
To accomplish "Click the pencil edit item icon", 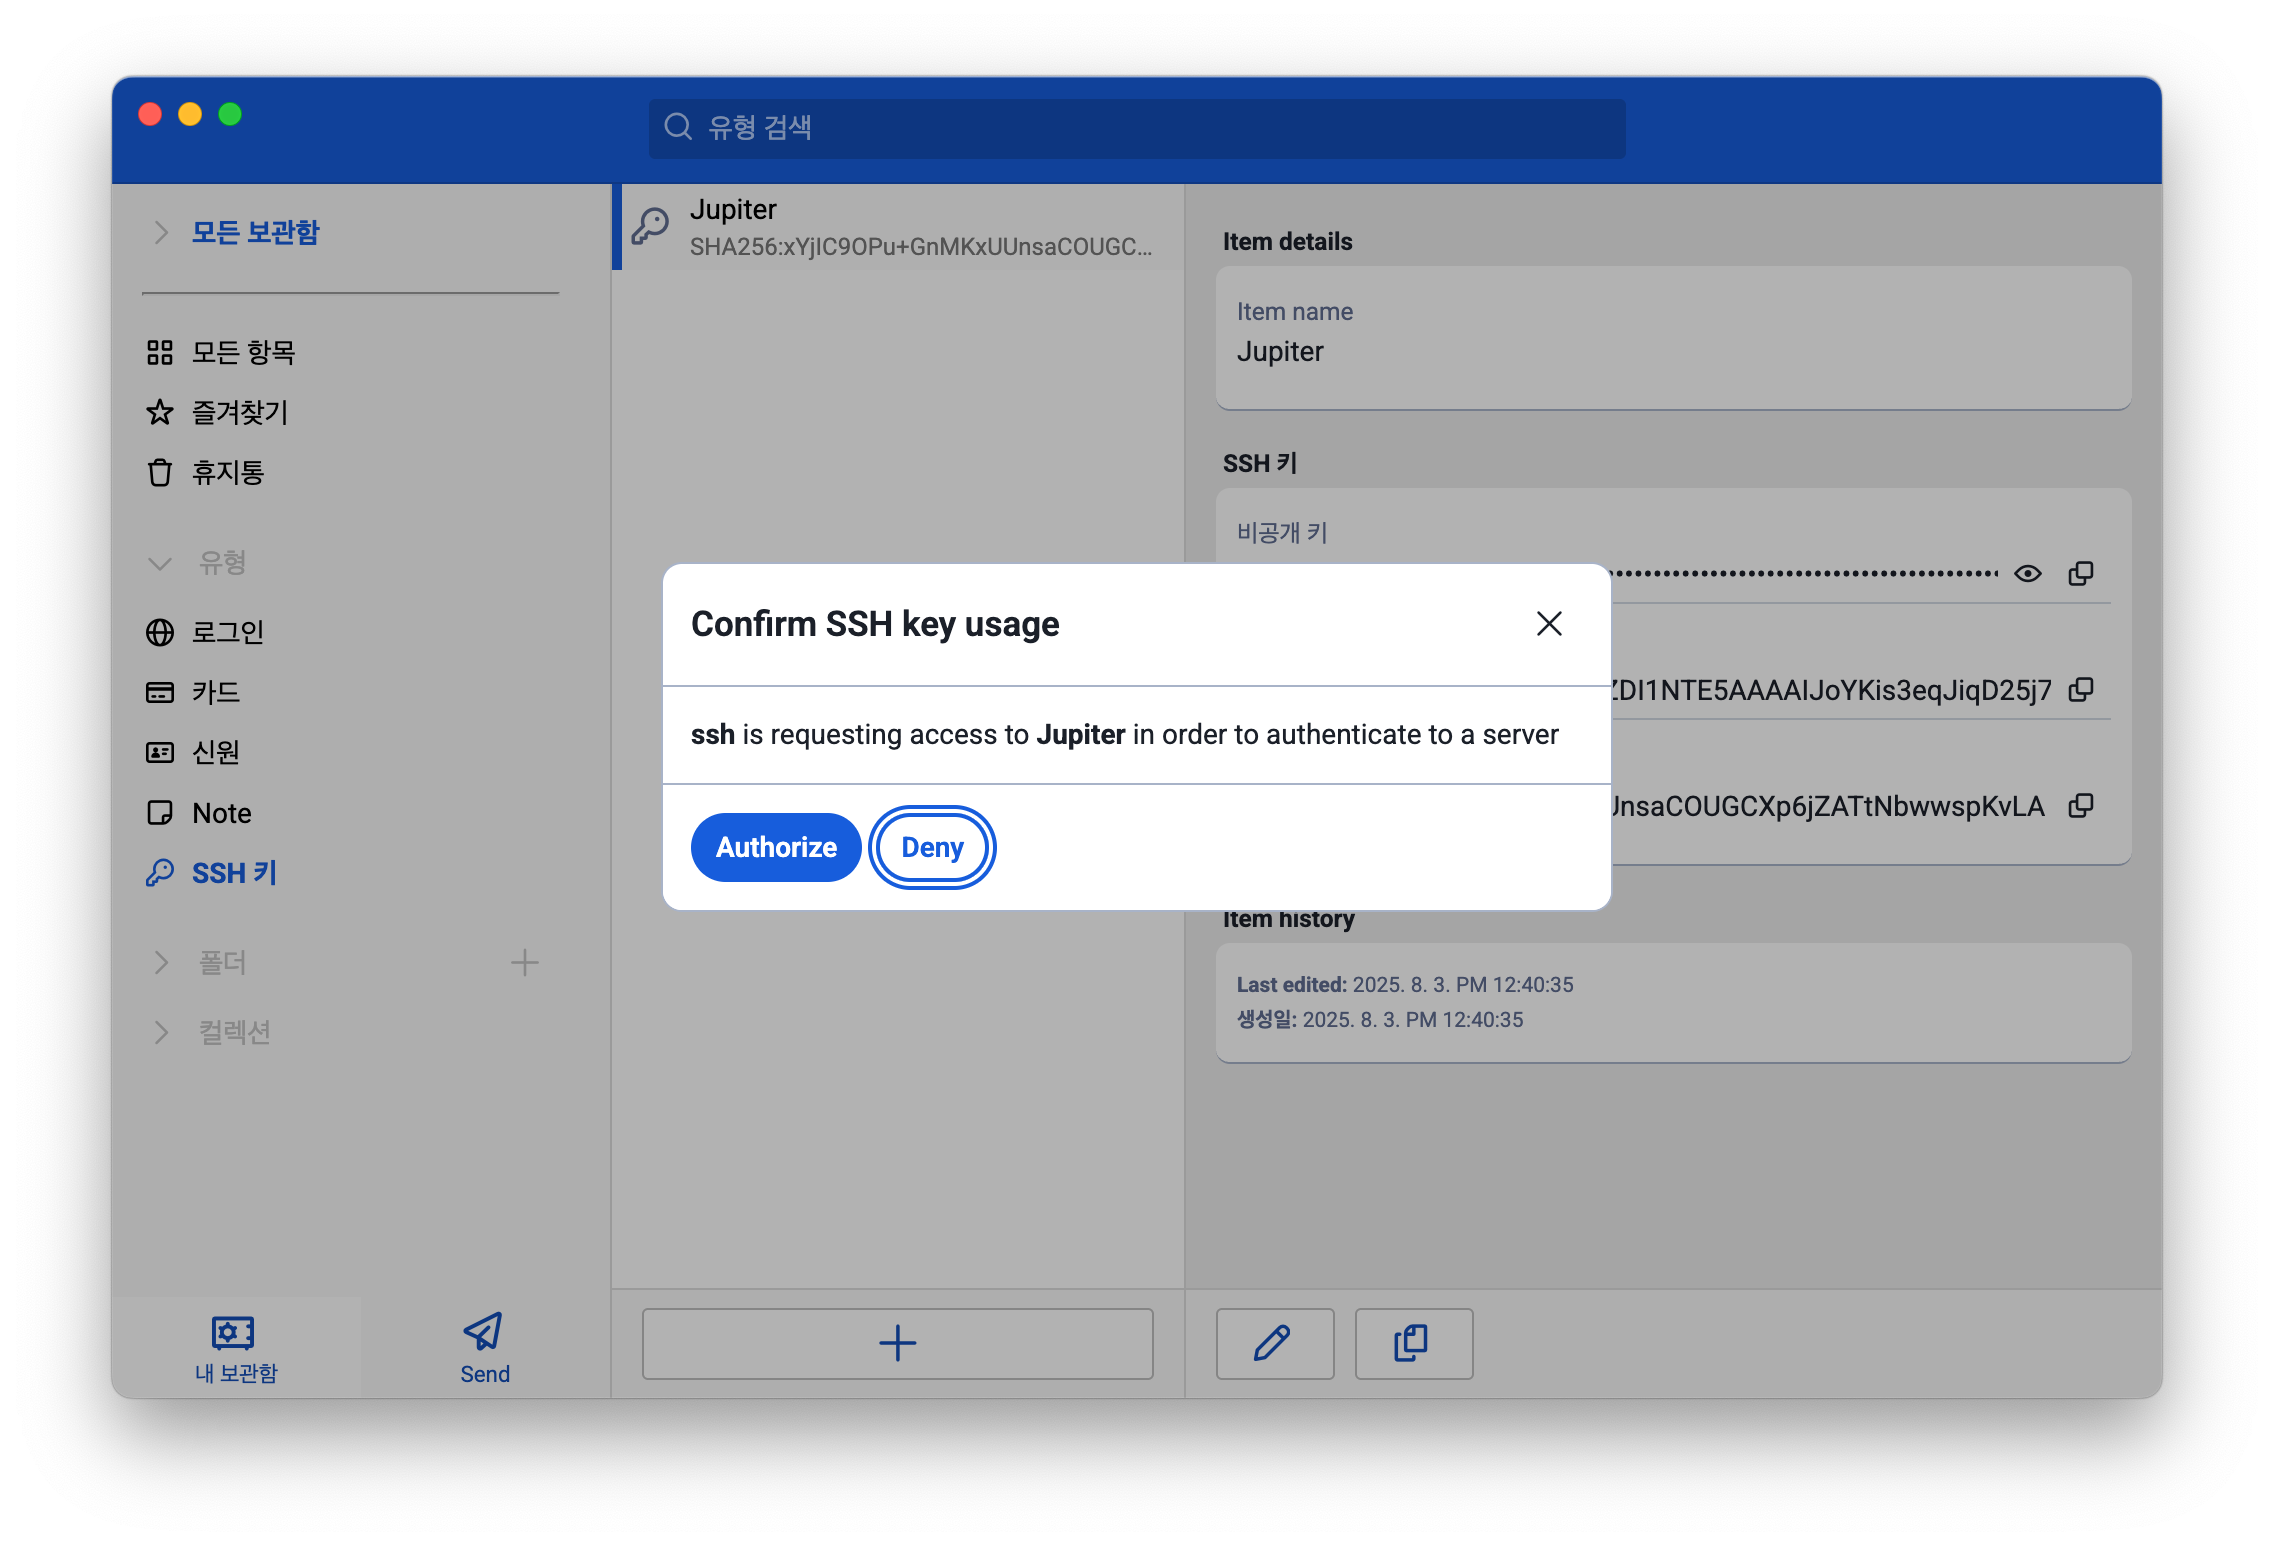I will click(1274, 1343).
